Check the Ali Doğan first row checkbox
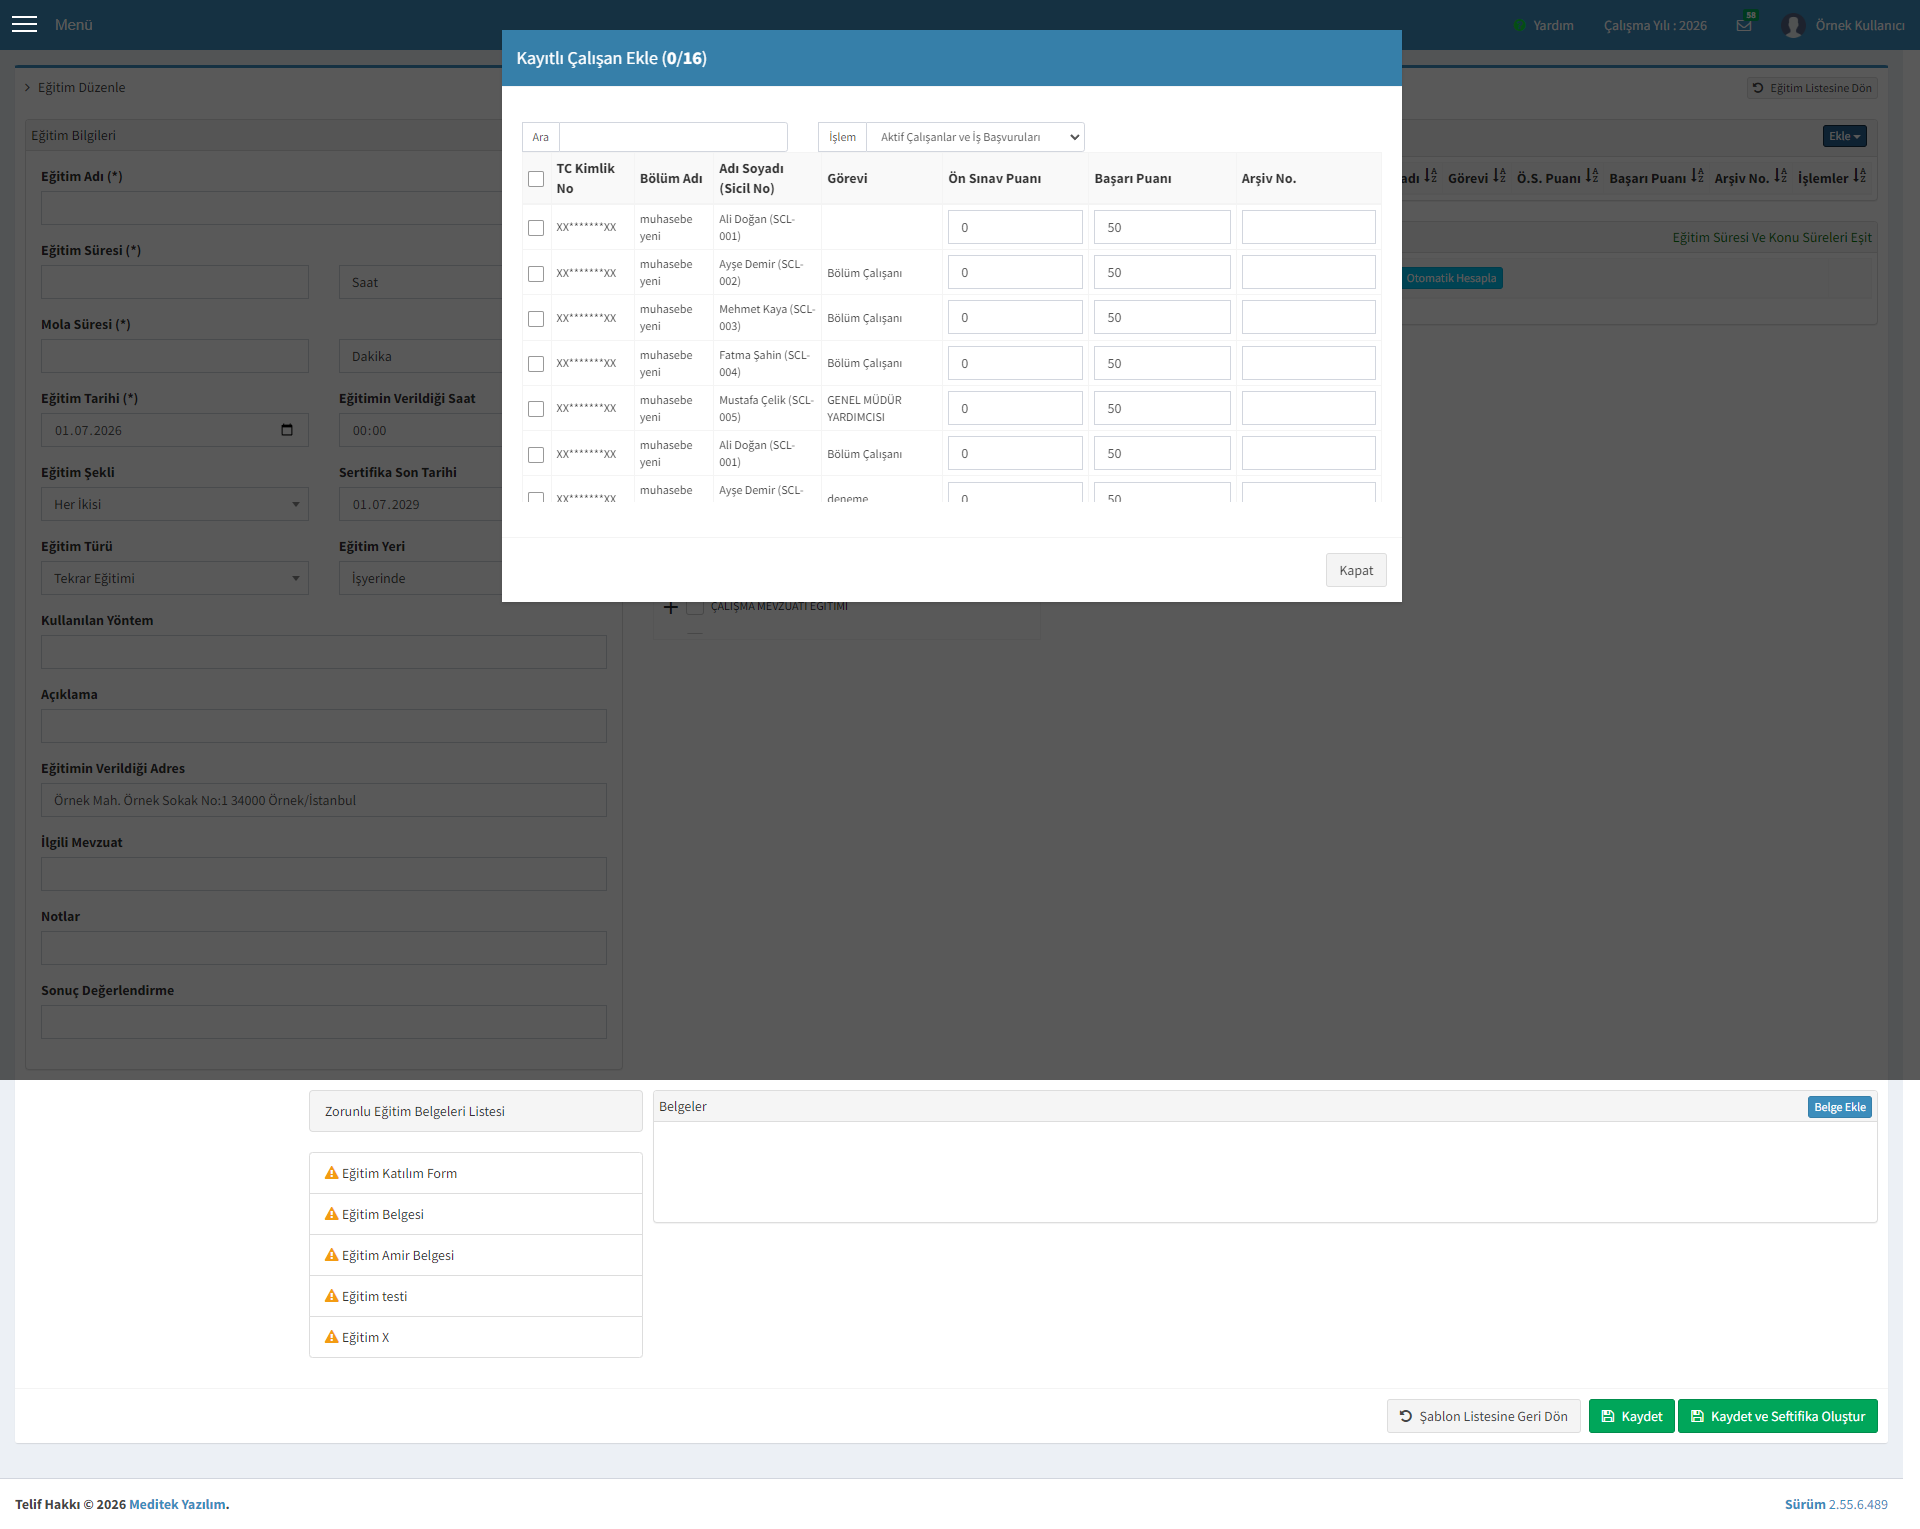This screenshot has width=1920, height=1529. [536, 228]
